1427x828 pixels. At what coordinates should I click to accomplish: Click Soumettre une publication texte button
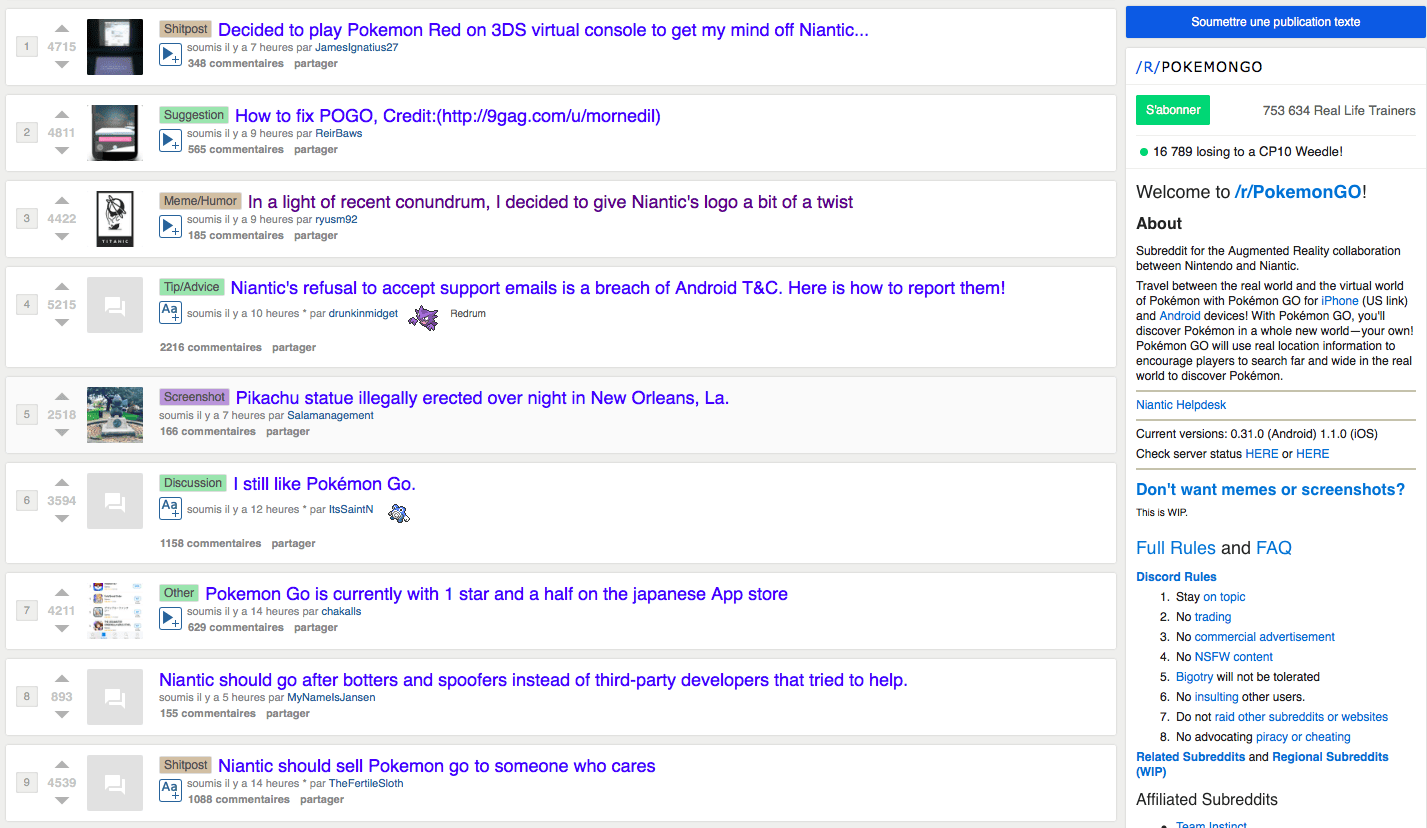click(1276, 22)
